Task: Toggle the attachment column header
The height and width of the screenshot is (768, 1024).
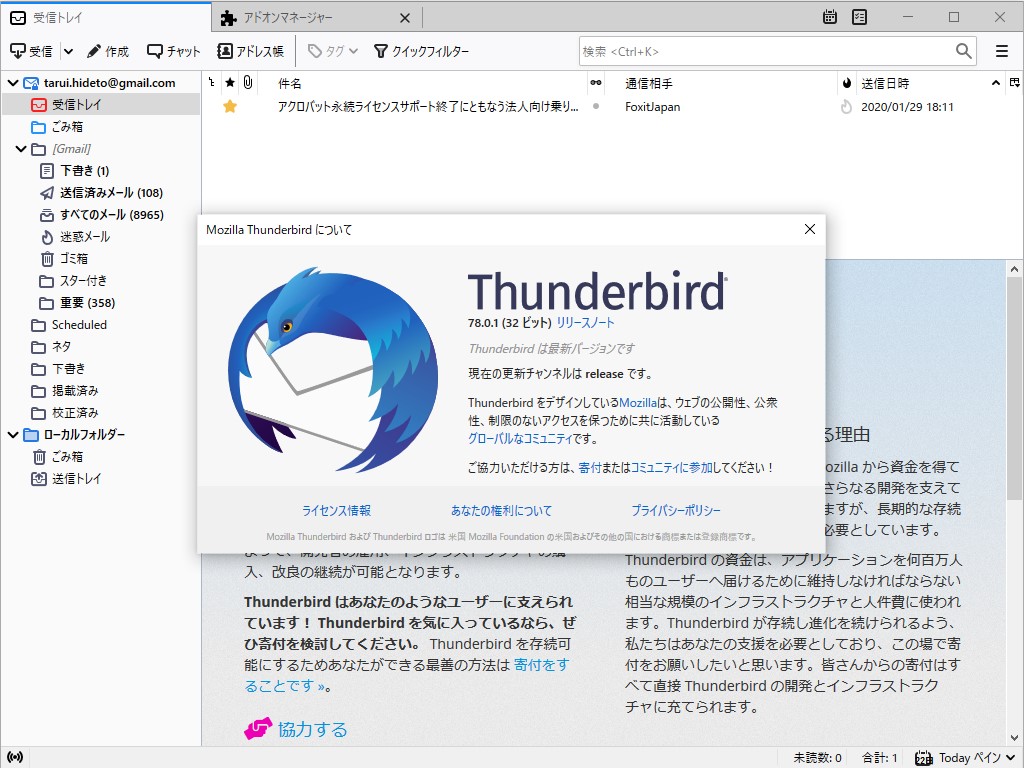Action: click(247, 83)
